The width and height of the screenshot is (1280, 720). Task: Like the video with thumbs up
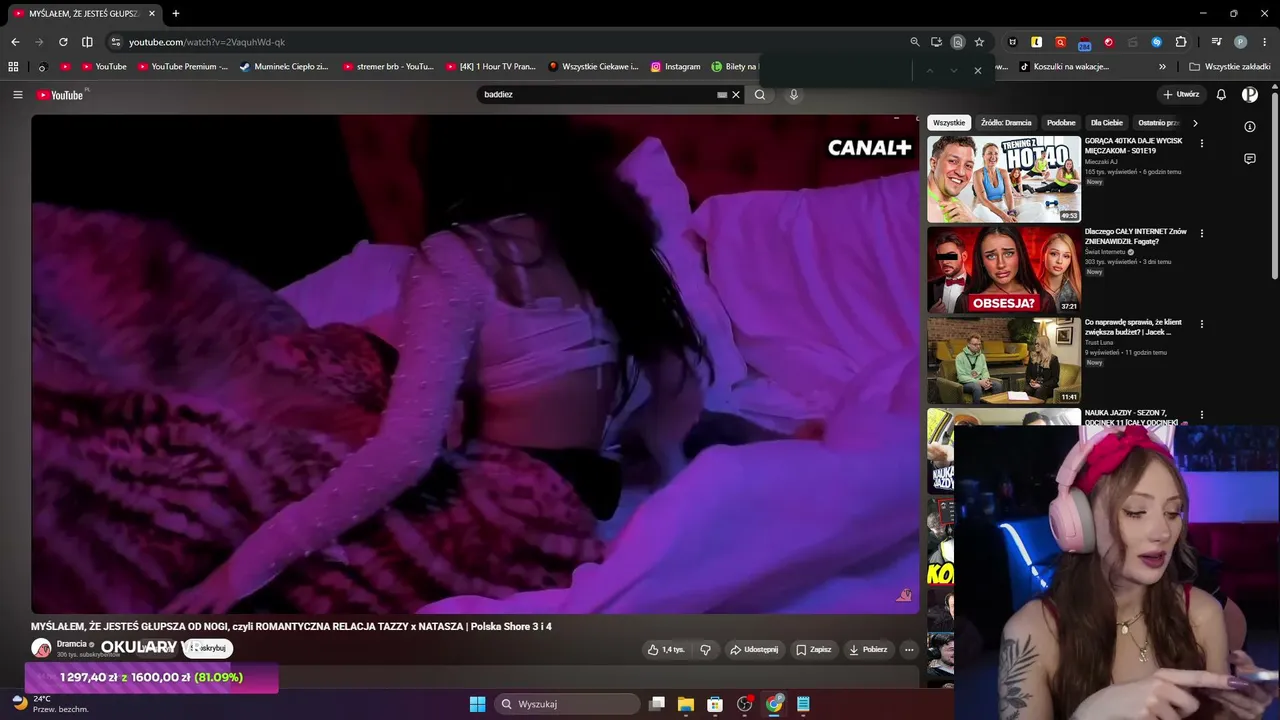click(x=666, y=650)
